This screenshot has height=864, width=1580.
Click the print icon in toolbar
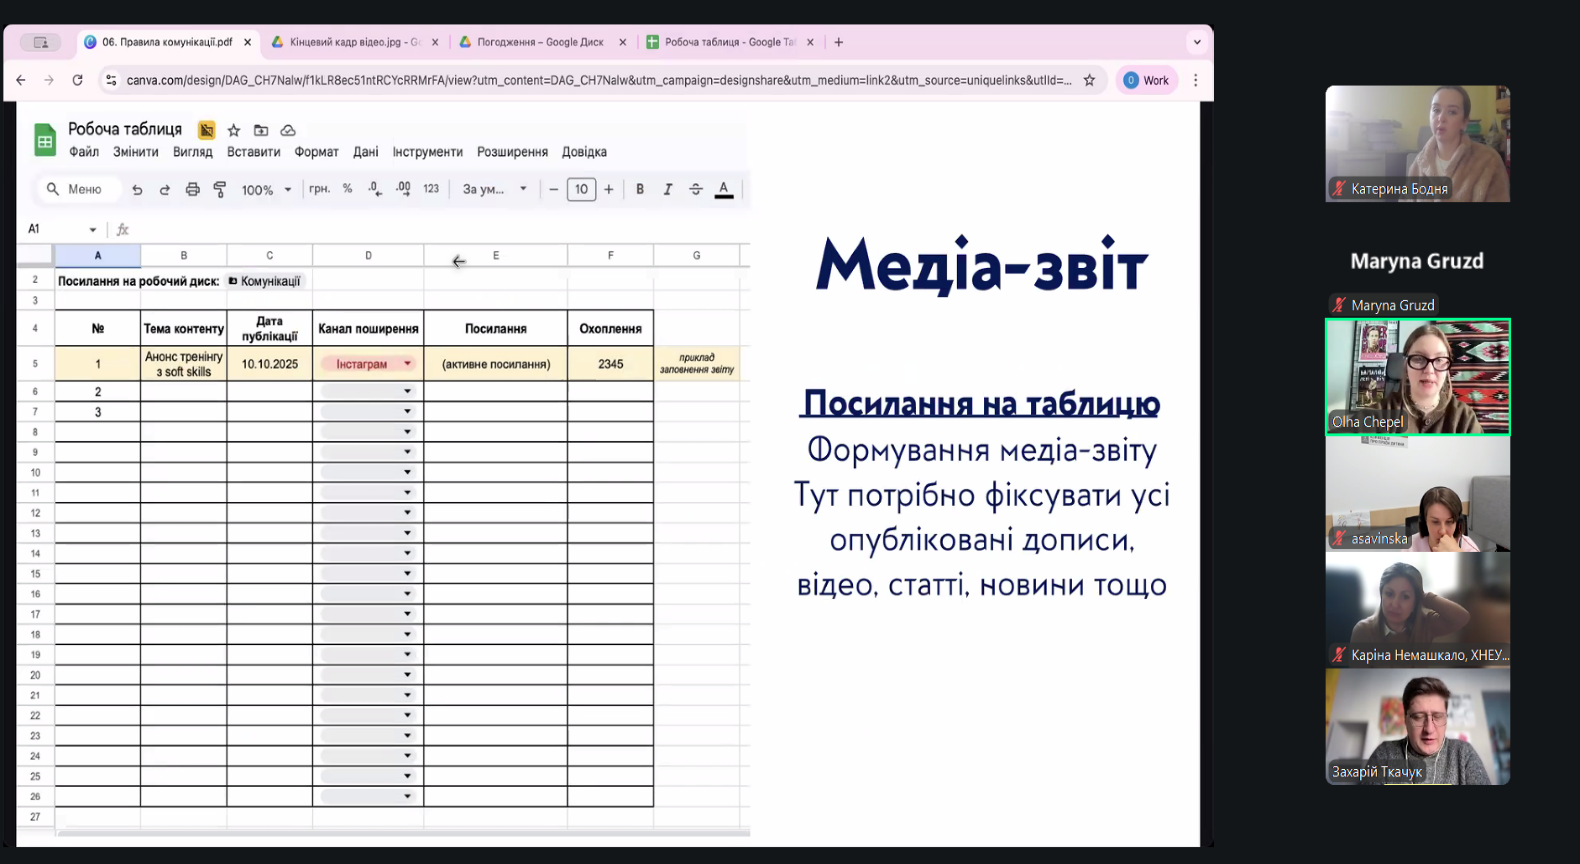tap(193, 190)
